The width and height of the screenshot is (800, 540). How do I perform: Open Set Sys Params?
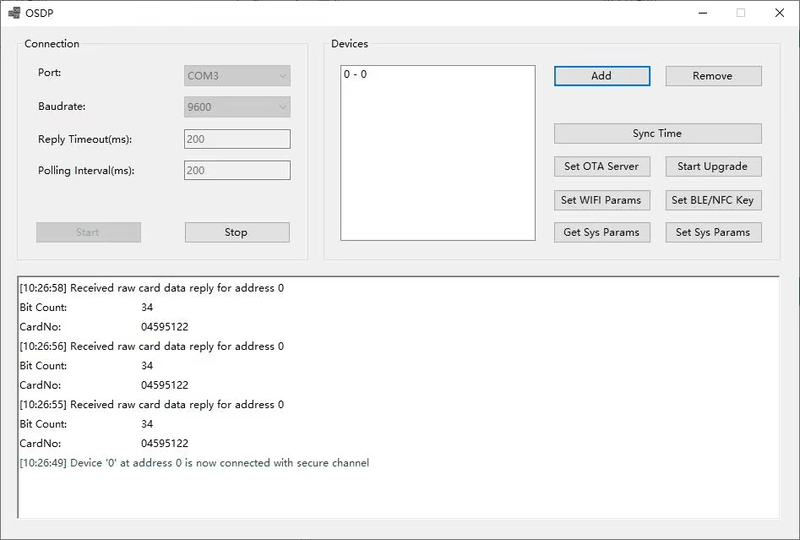713,232
